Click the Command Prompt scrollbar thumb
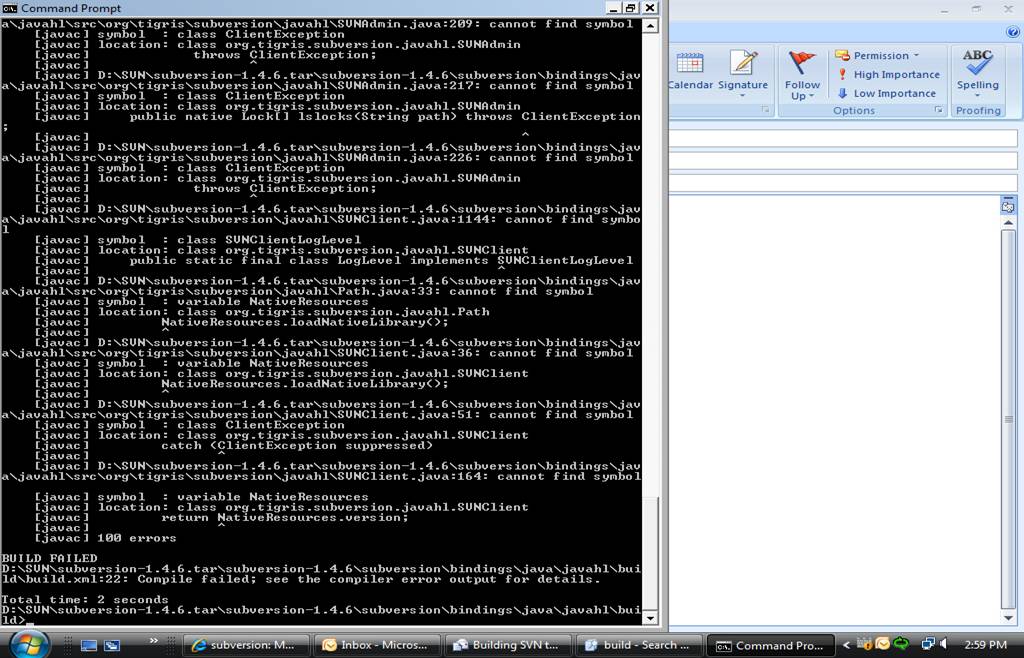1024x658 pixels. (x=650, y=552)
